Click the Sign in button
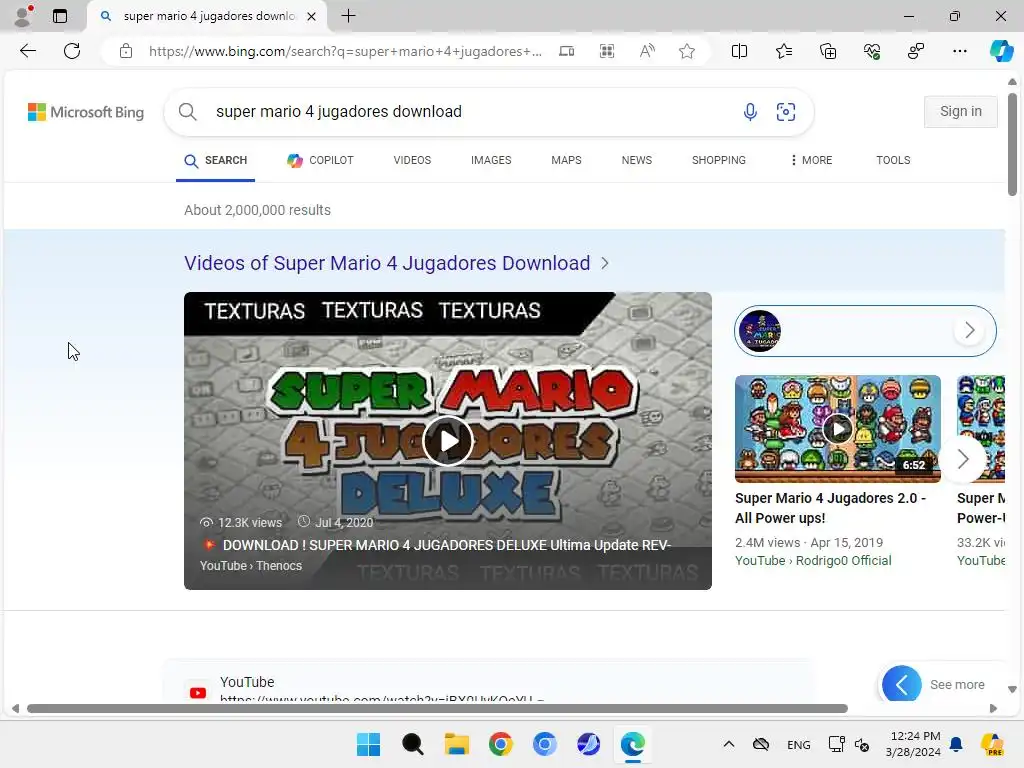Image resolution: width=1024 pixels, height=768 pixels. pos(961,112)
